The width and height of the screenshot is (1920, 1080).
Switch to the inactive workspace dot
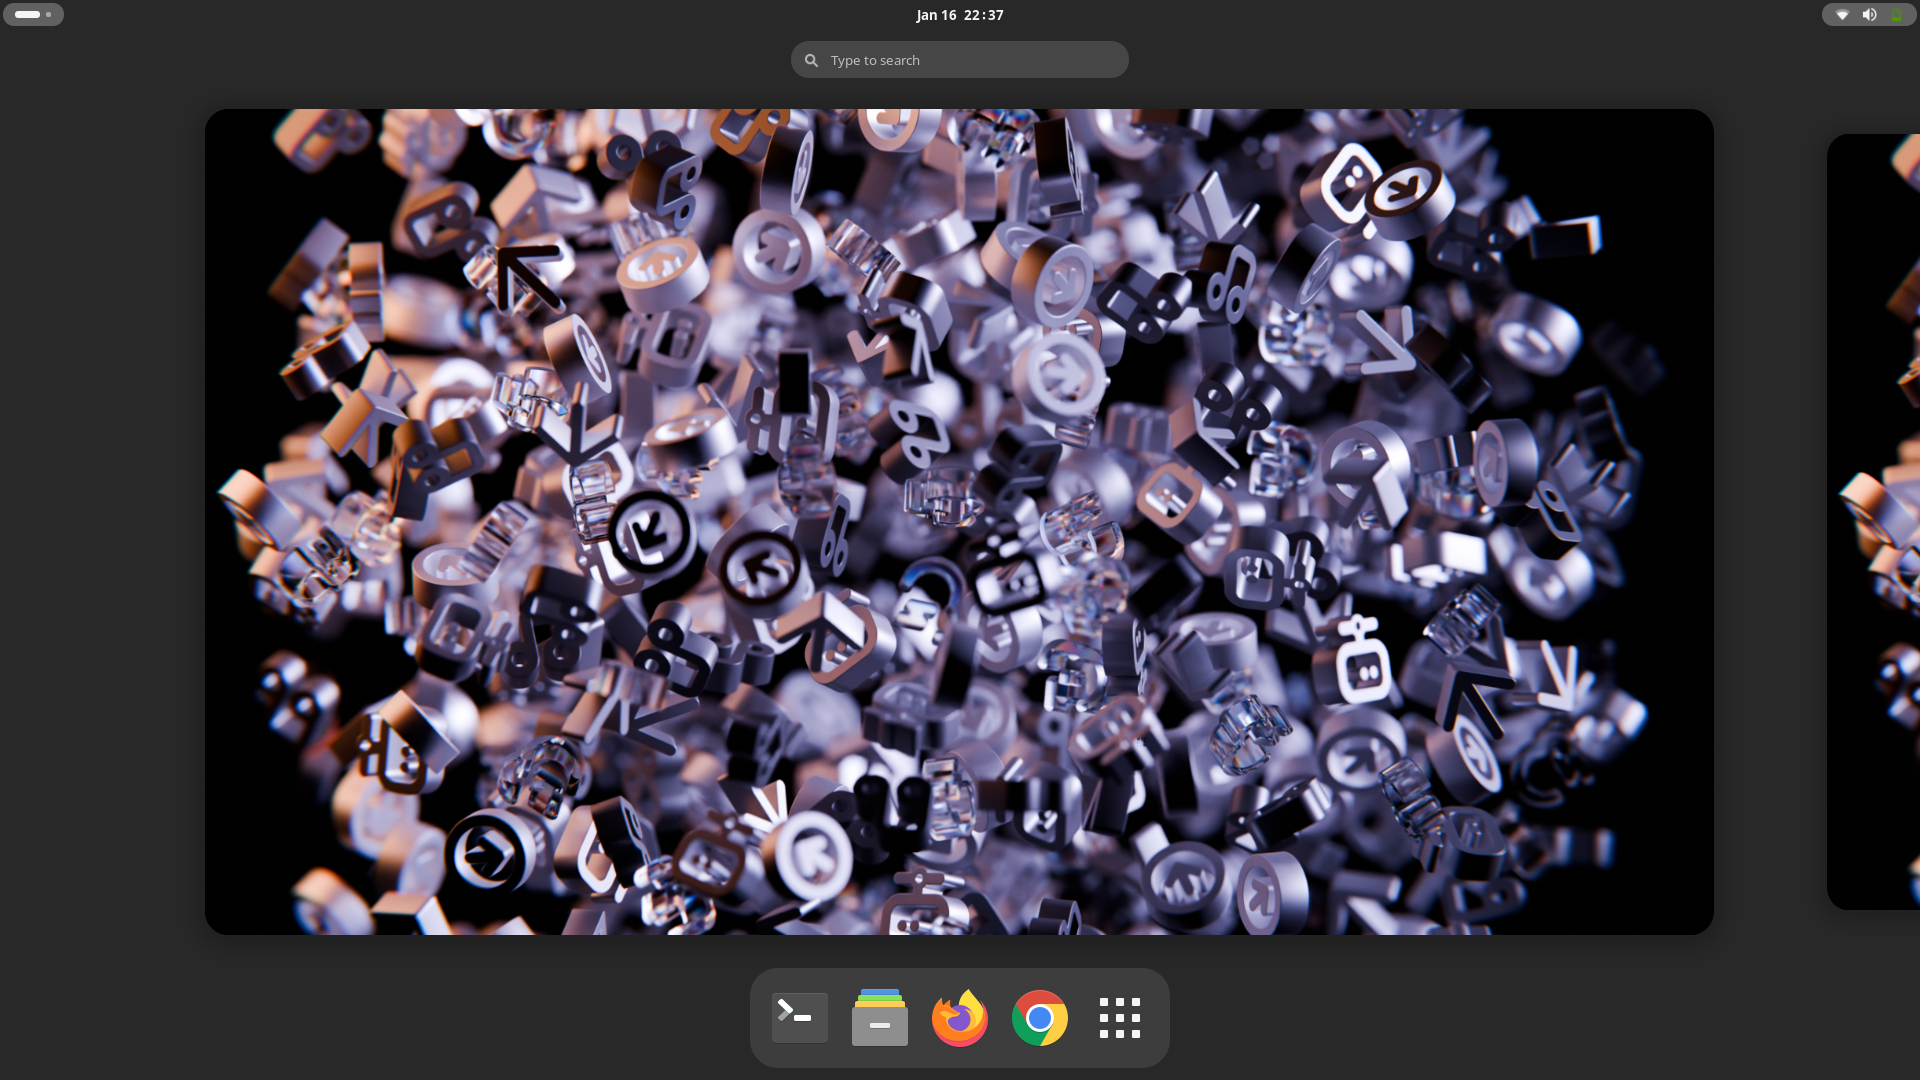(x=48, y=15)
